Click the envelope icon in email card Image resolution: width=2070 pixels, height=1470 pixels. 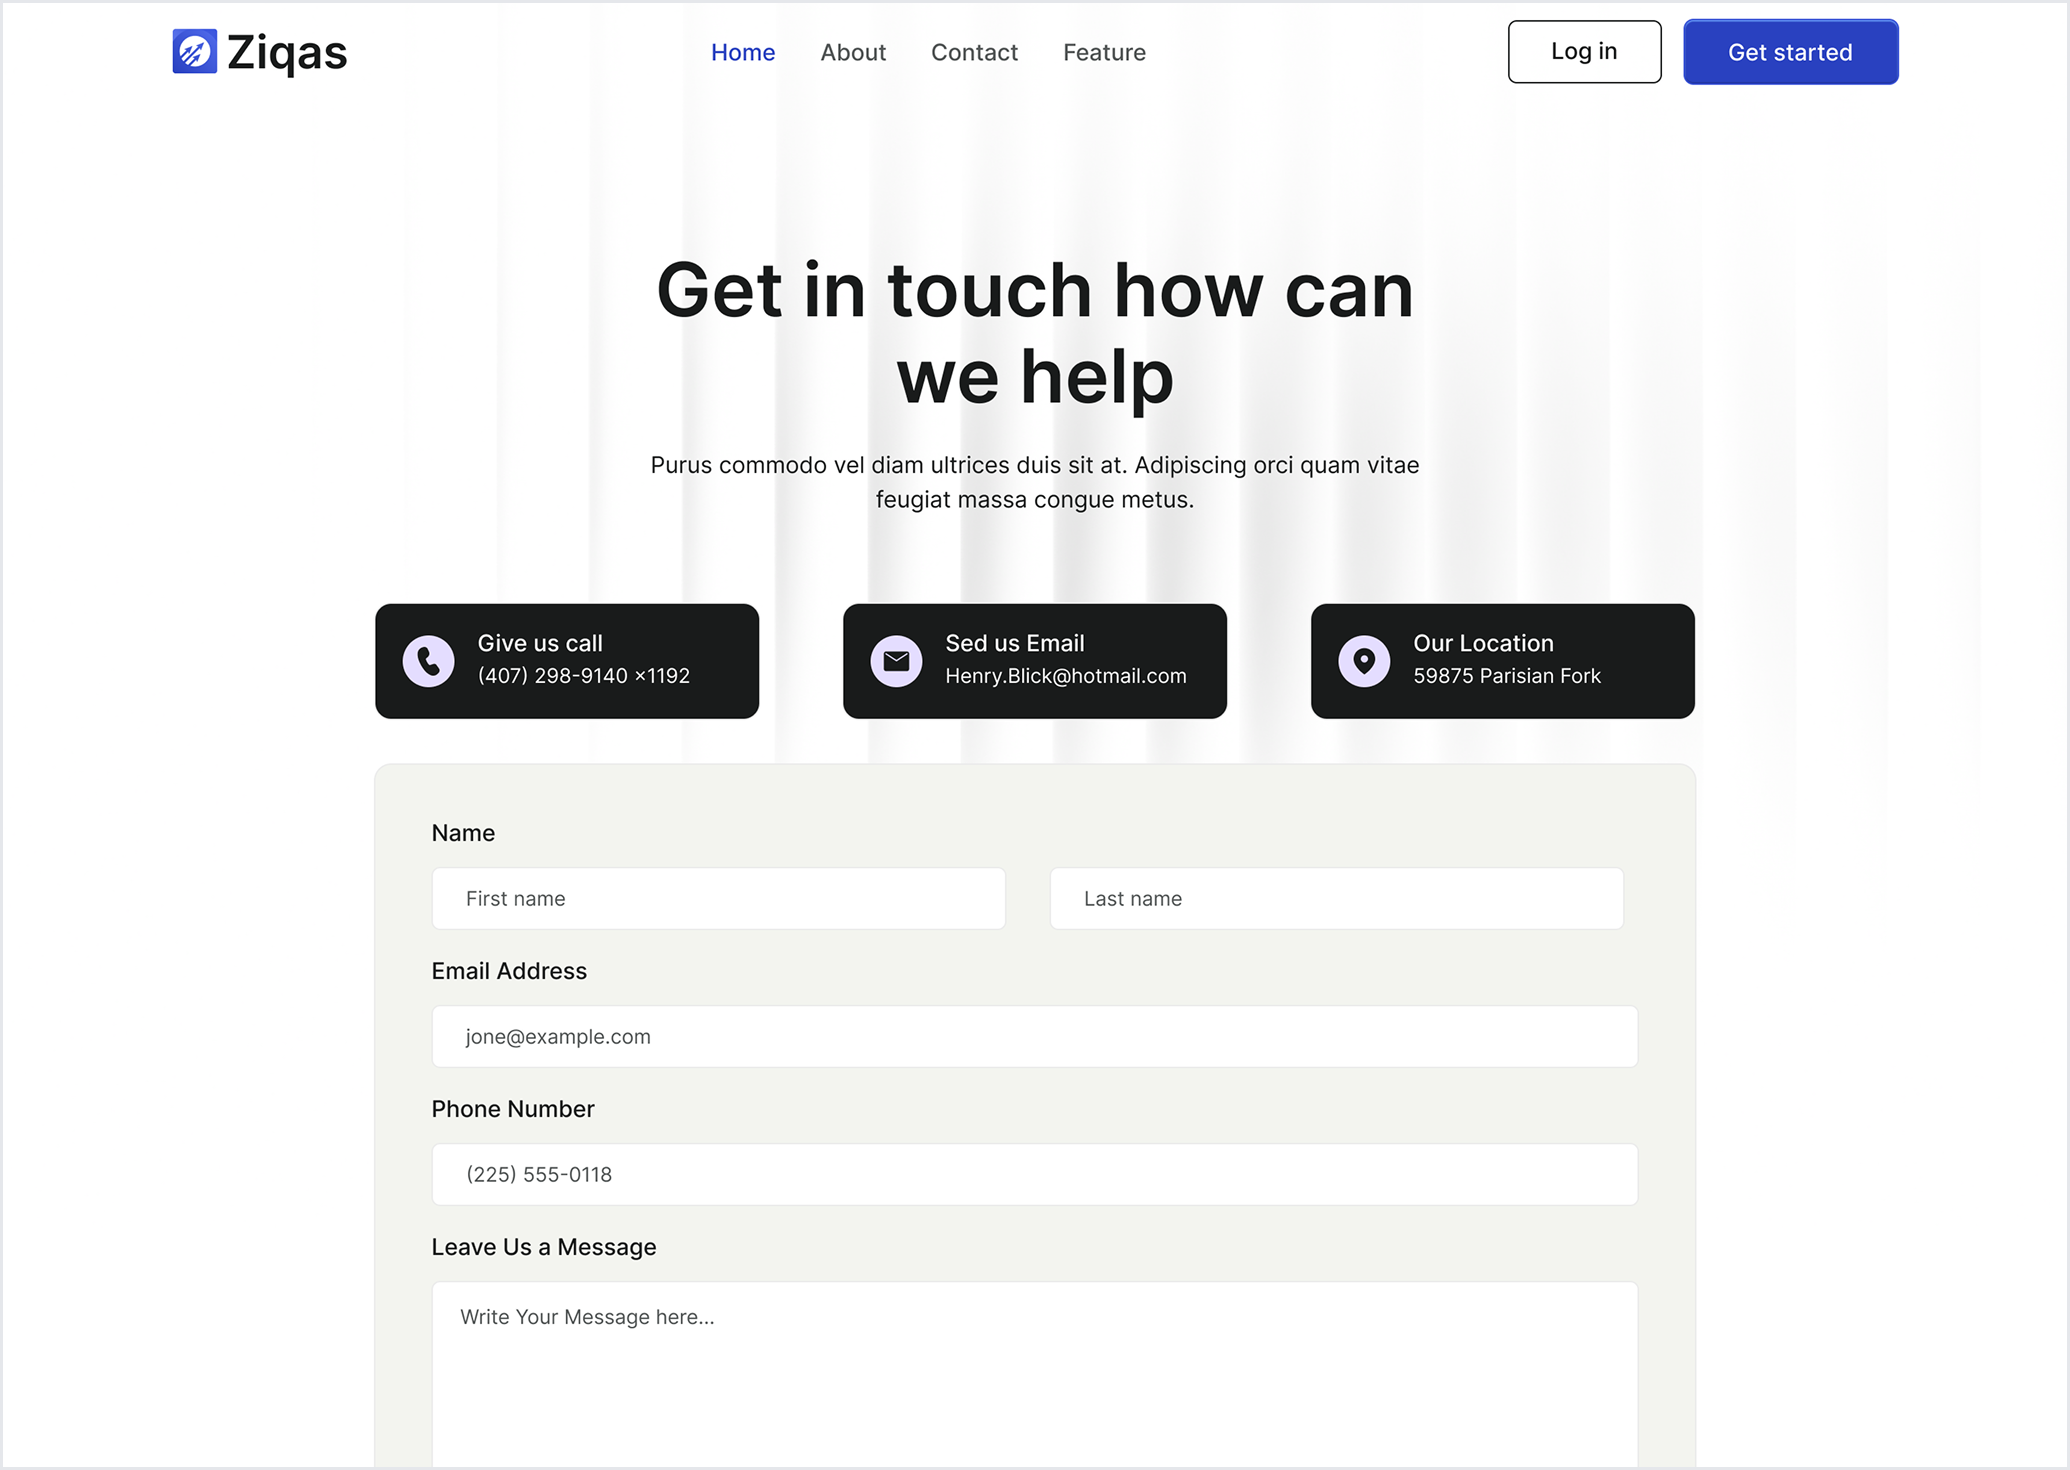pyautogui.click(x=896, y=661)
